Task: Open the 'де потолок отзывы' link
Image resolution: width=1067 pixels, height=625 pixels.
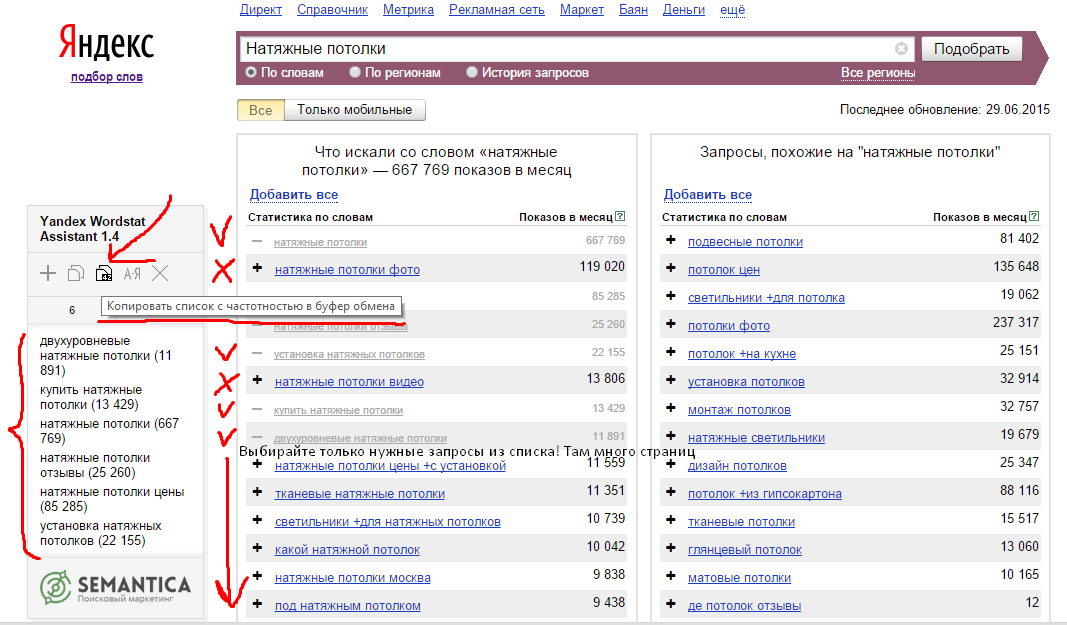Action: [x=744, y=606]
